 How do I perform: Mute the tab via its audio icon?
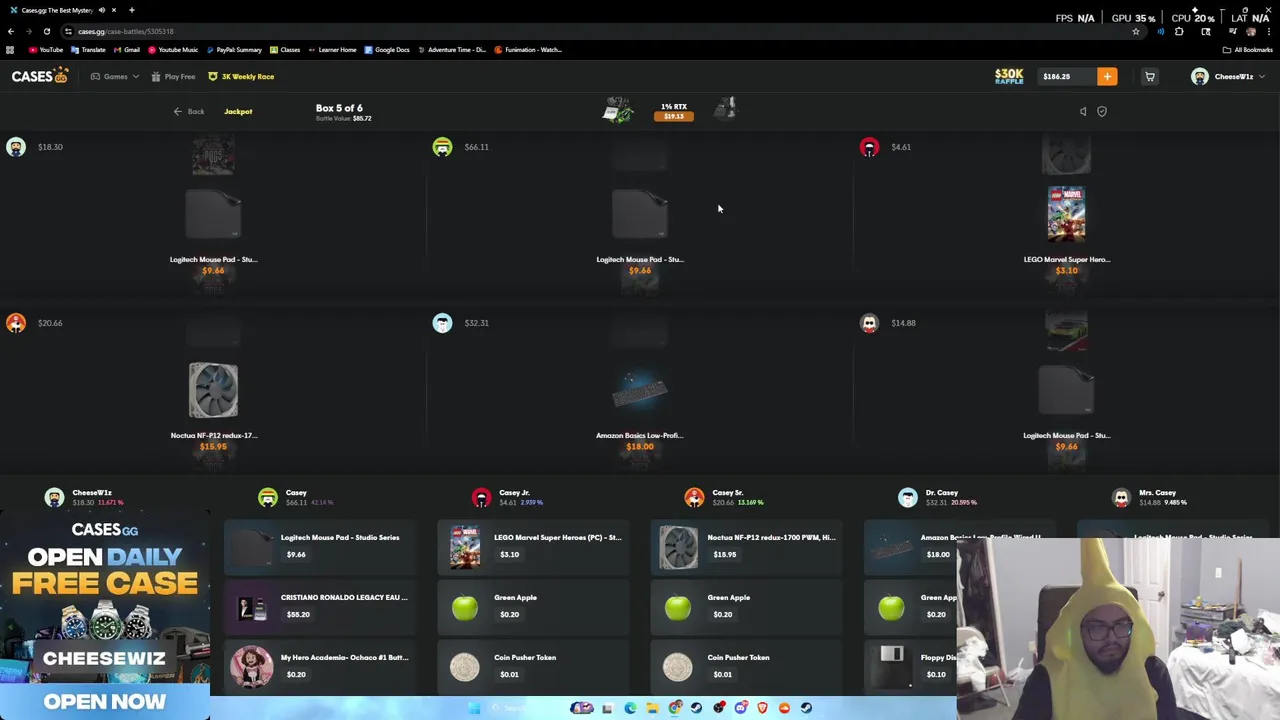pyautogui.click(x=101, y=10)
